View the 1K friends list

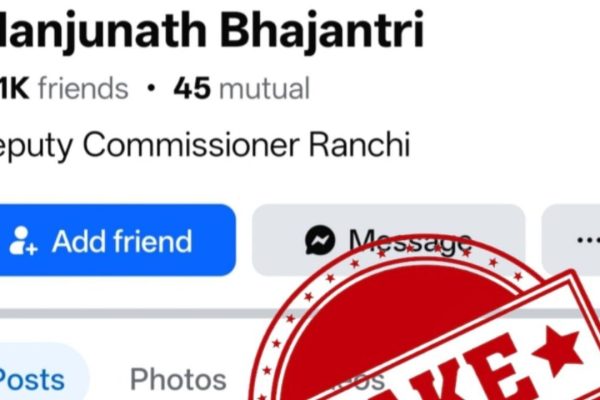point(64,88)
